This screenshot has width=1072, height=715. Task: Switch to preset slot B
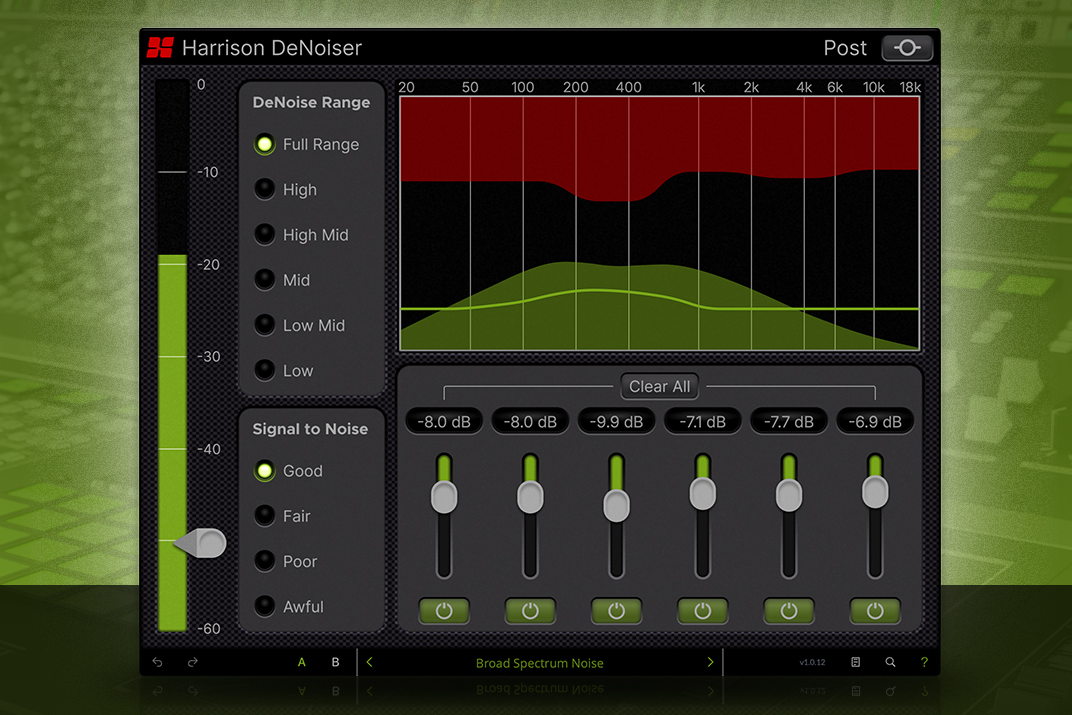[335, 662]
